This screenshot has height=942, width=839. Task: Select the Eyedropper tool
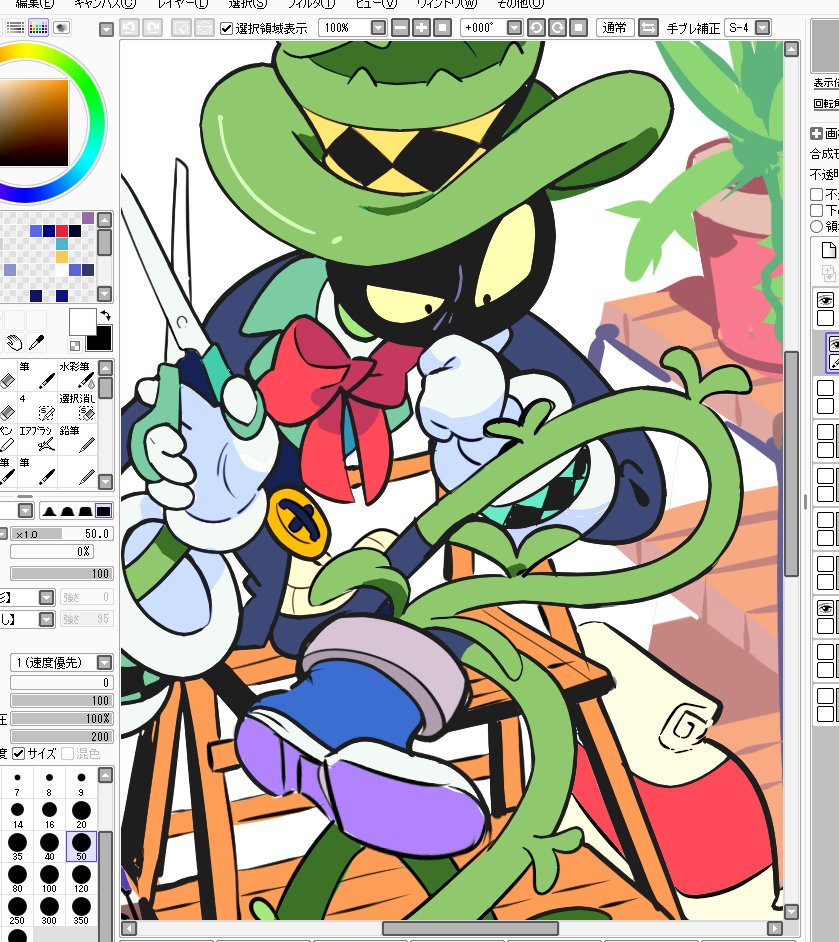click(37, 343)
